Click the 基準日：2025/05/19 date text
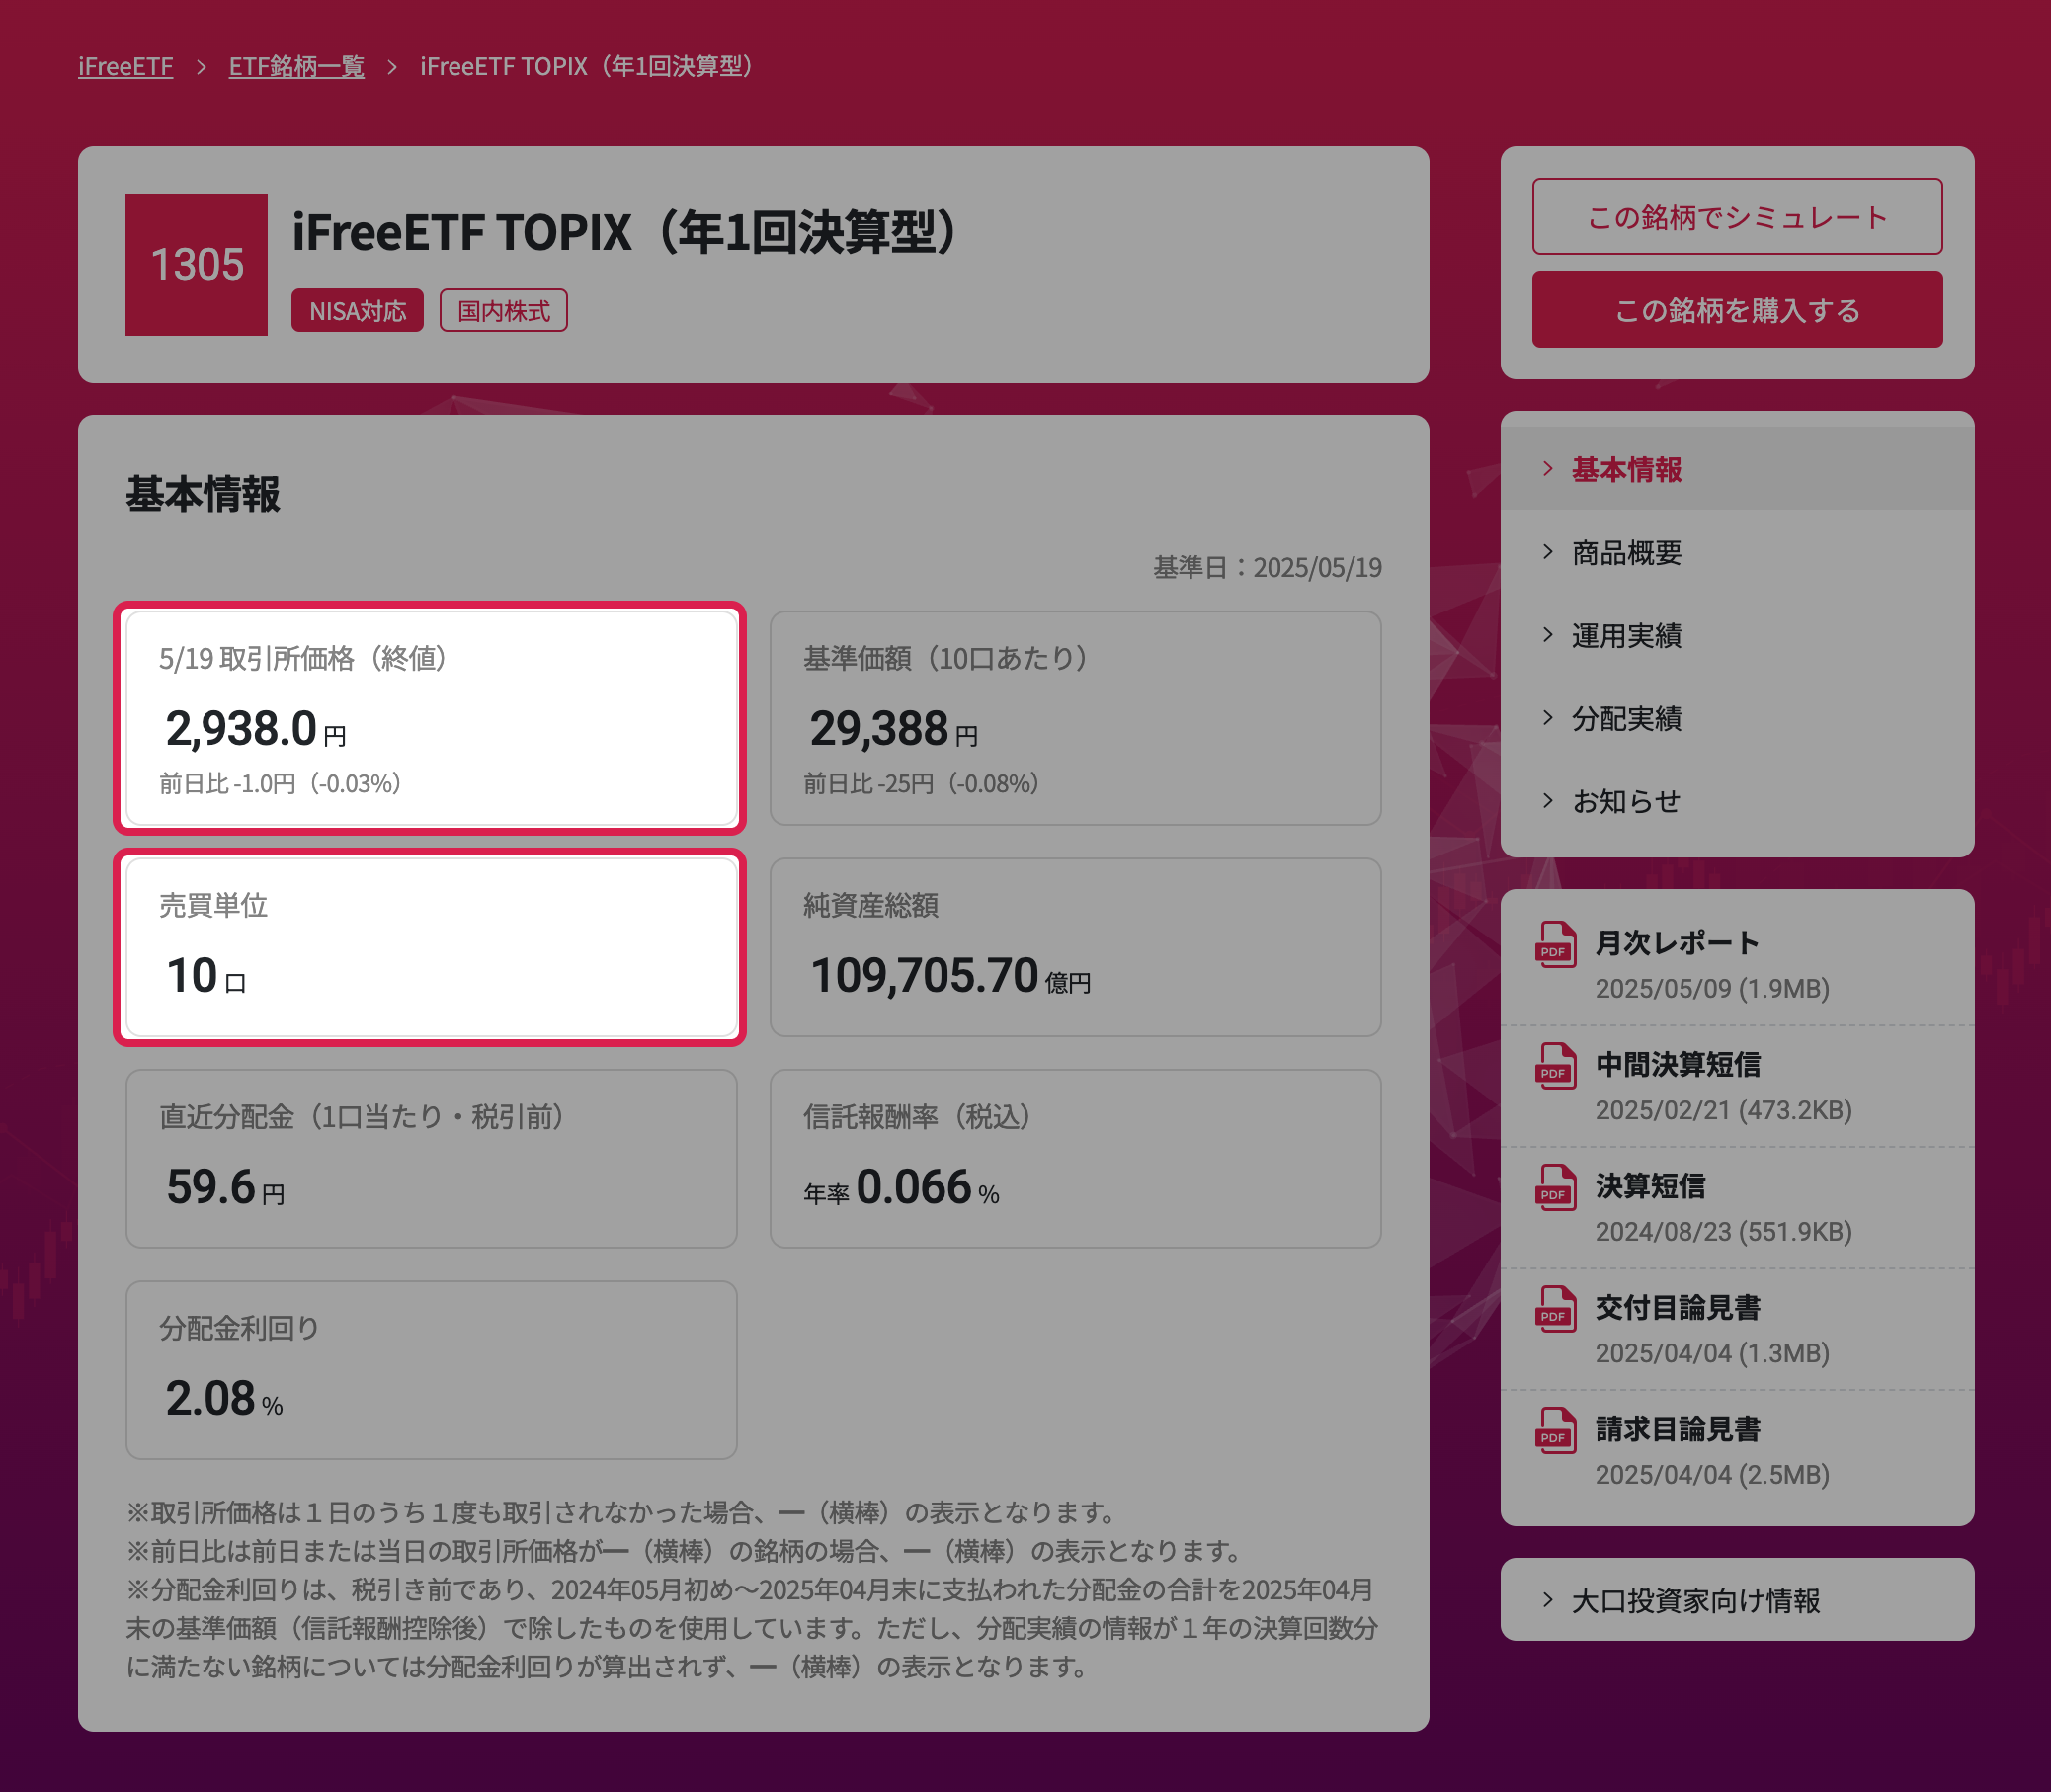The width and height of the screenshot is (2051, 1792). (x=1267, y=568)
